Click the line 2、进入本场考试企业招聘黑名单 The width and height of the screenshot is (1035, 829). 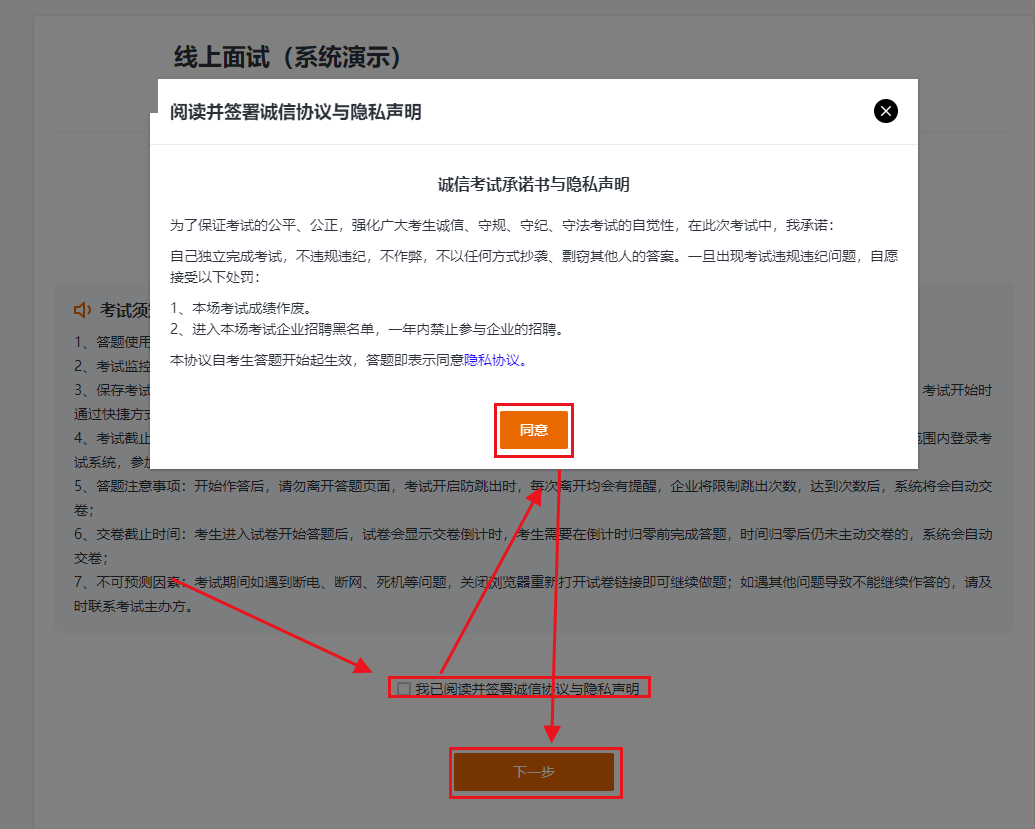tap(367, 329)
